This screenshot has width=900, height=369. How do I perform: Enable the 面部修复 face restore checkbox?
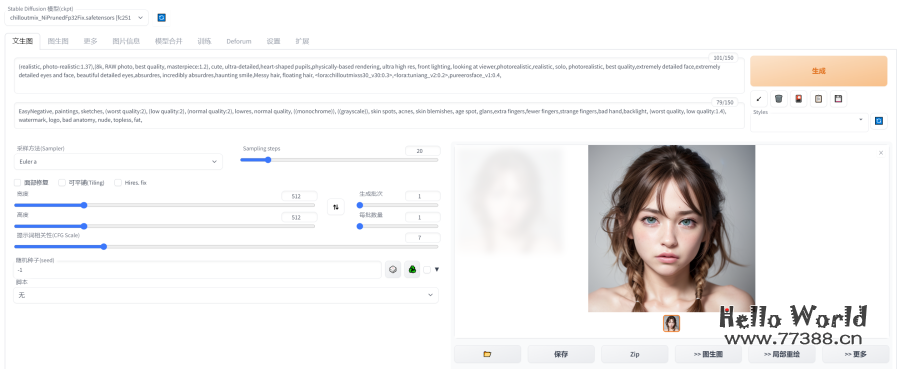(x=18, y=182)
